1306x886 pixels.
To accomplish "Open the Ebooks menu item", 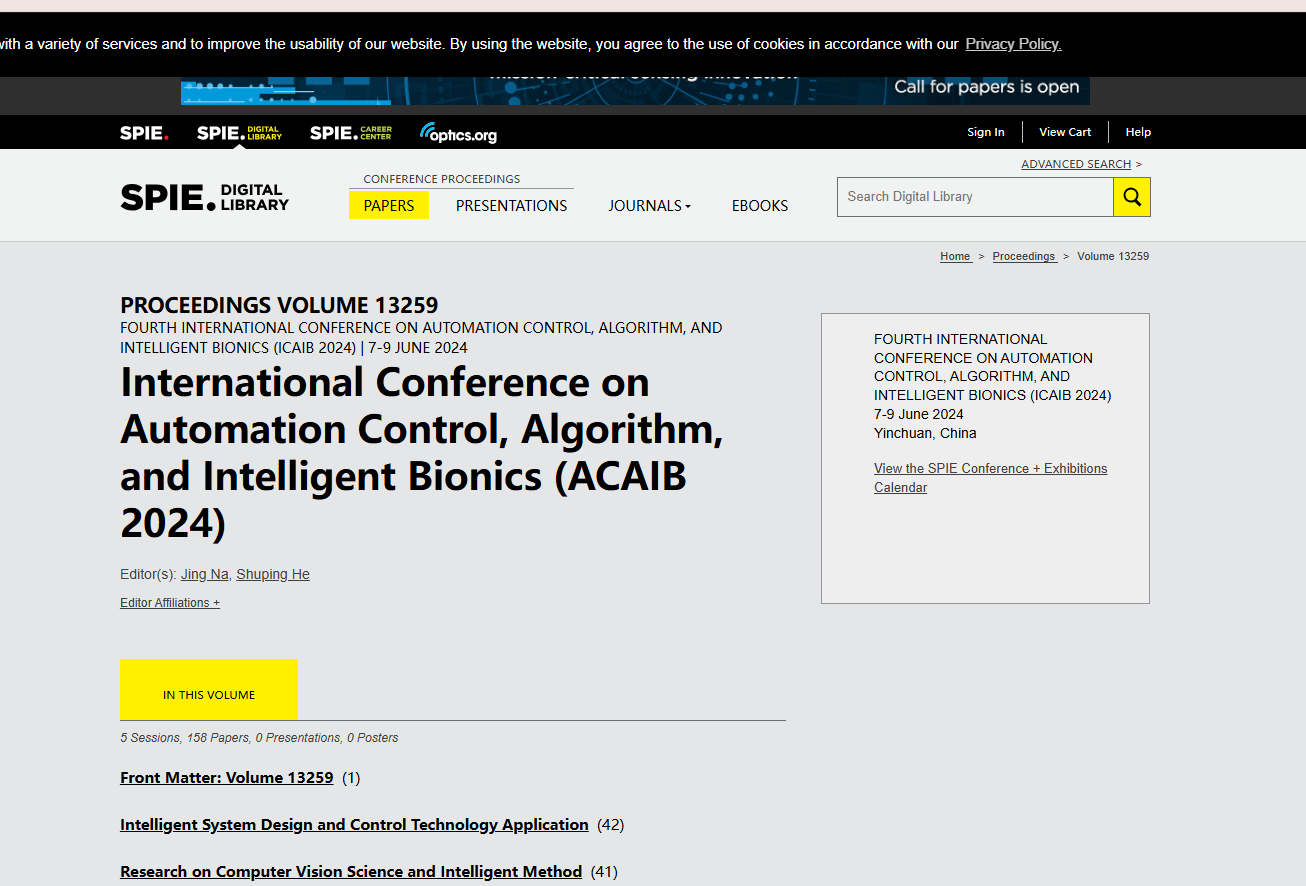I will 760,205.
